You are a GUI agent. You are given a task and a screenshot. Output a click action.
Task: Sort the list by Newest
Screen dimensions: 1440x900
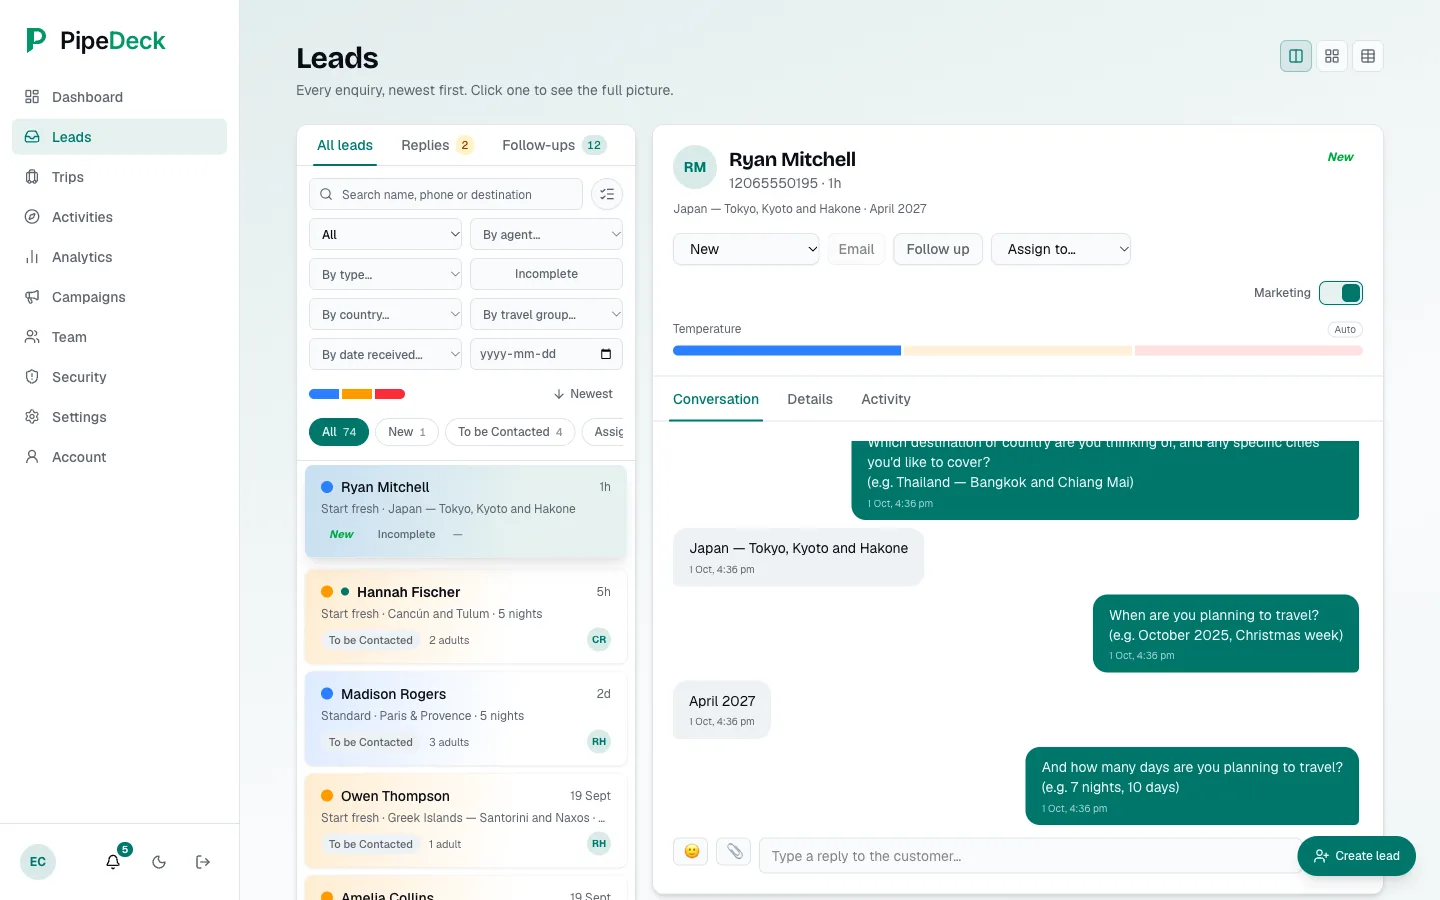tap(583, 394)
